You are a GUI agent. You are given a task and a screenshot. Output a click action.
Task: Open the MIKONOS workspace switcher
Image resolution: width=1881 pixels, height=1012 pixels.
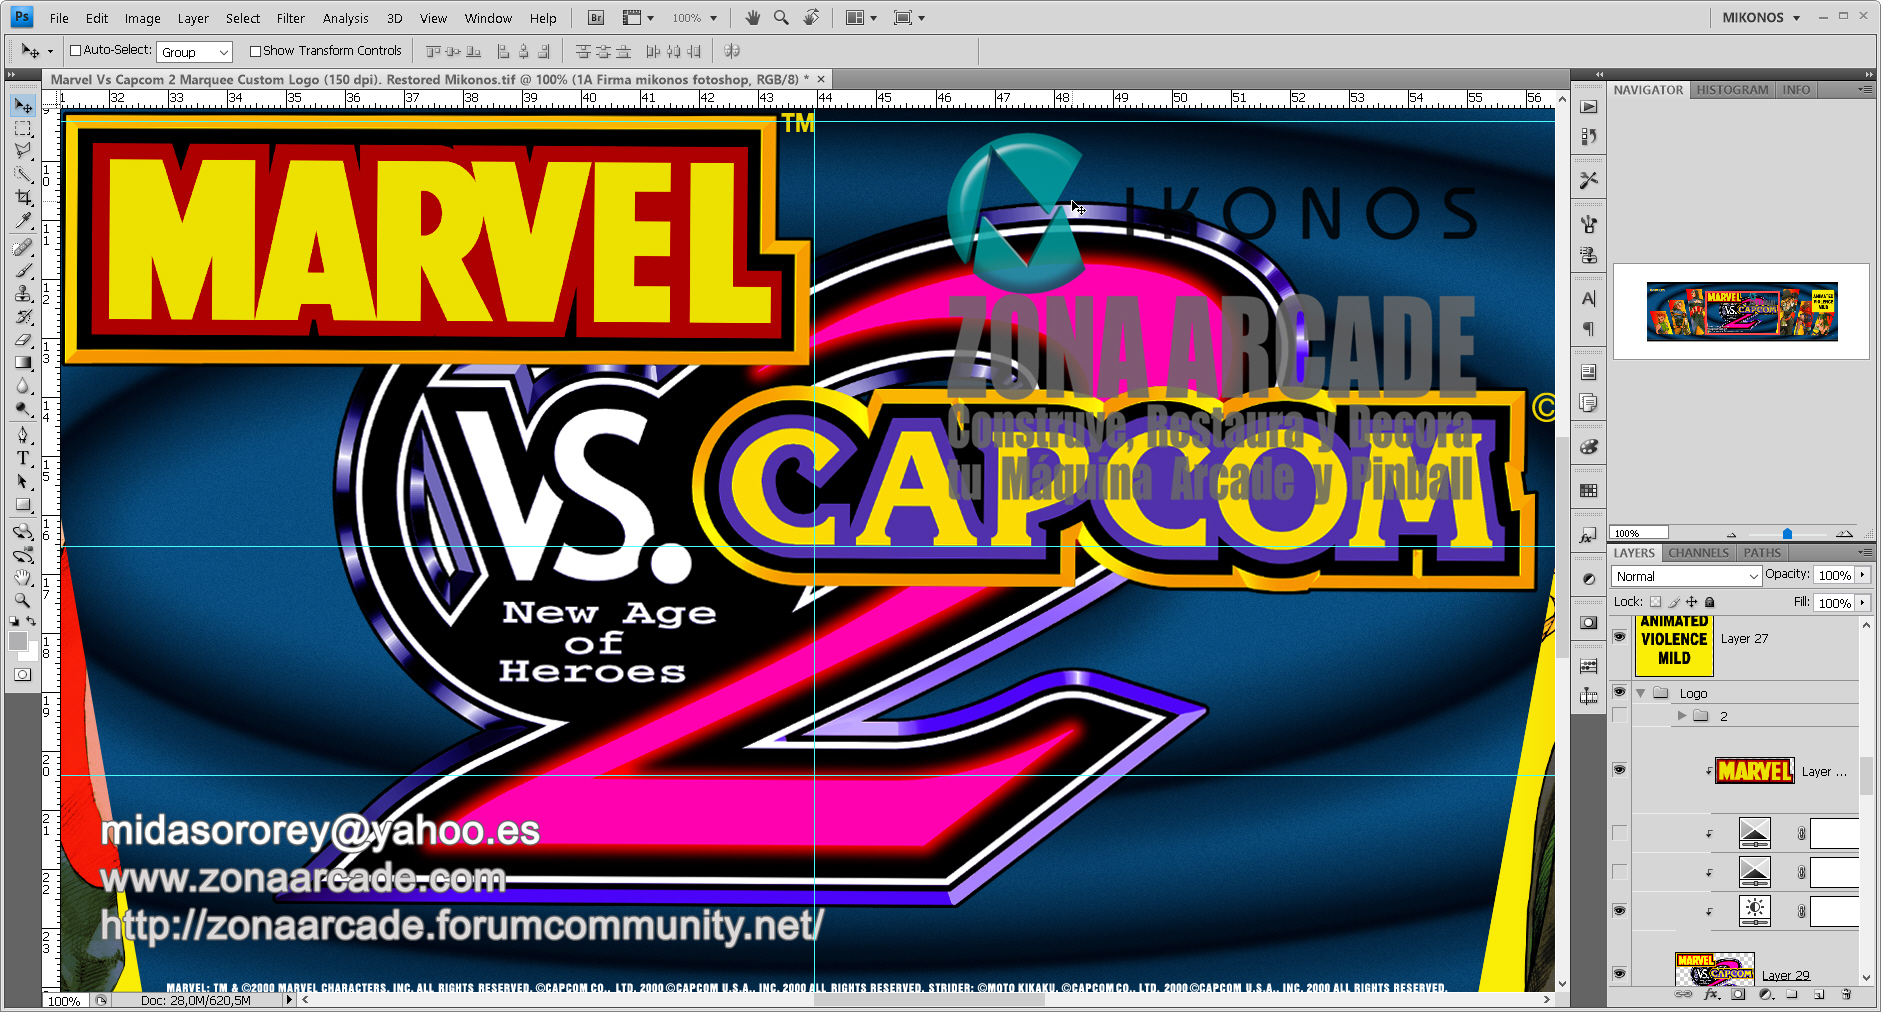point(1761,18)
